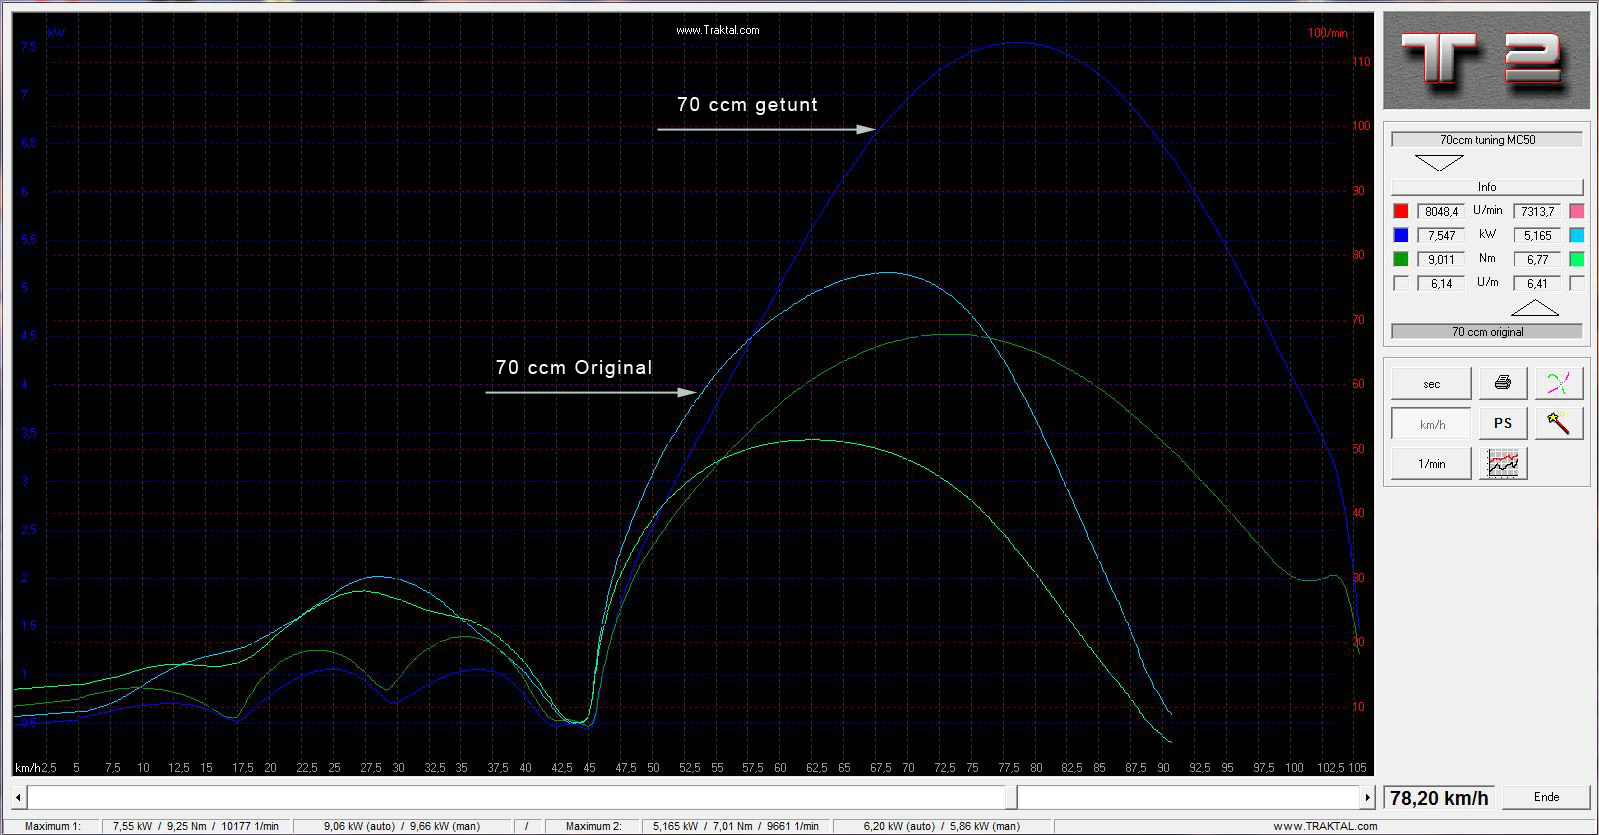Image resolution: width=1599 pixels, height=835 pixels.
Task: Click the 6,77 Nm value field
Action: point(1537,259)
